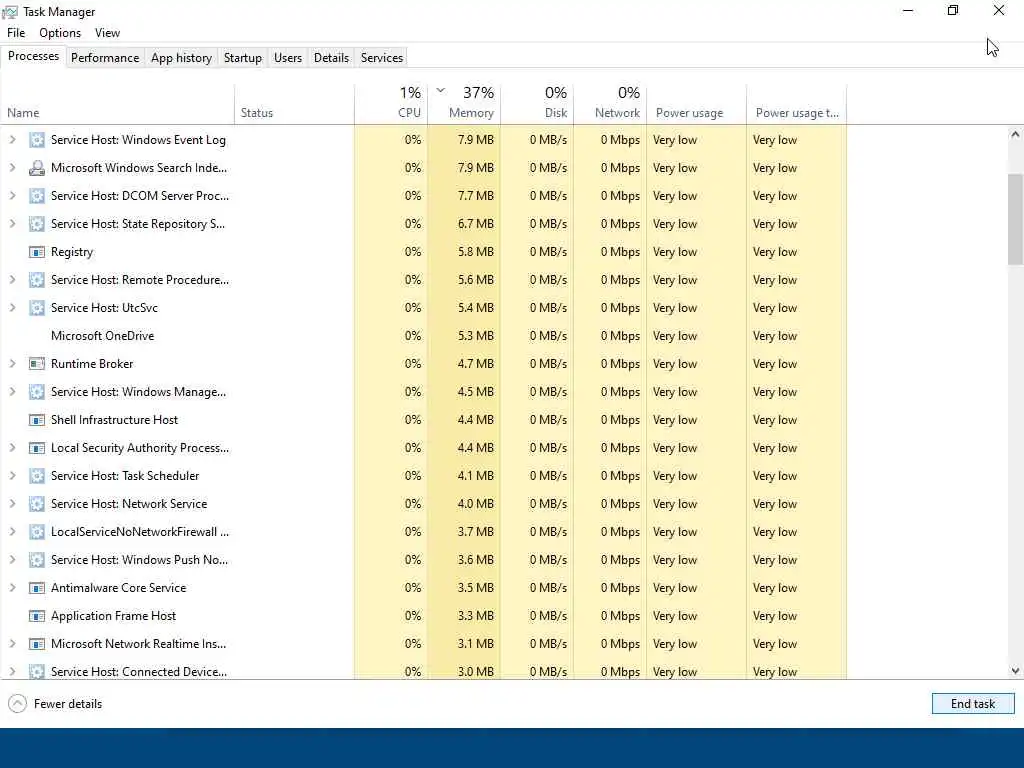This screenshot has width=1024, height=768.
Task: Select the Registry process name
Action: coord(72,252)
